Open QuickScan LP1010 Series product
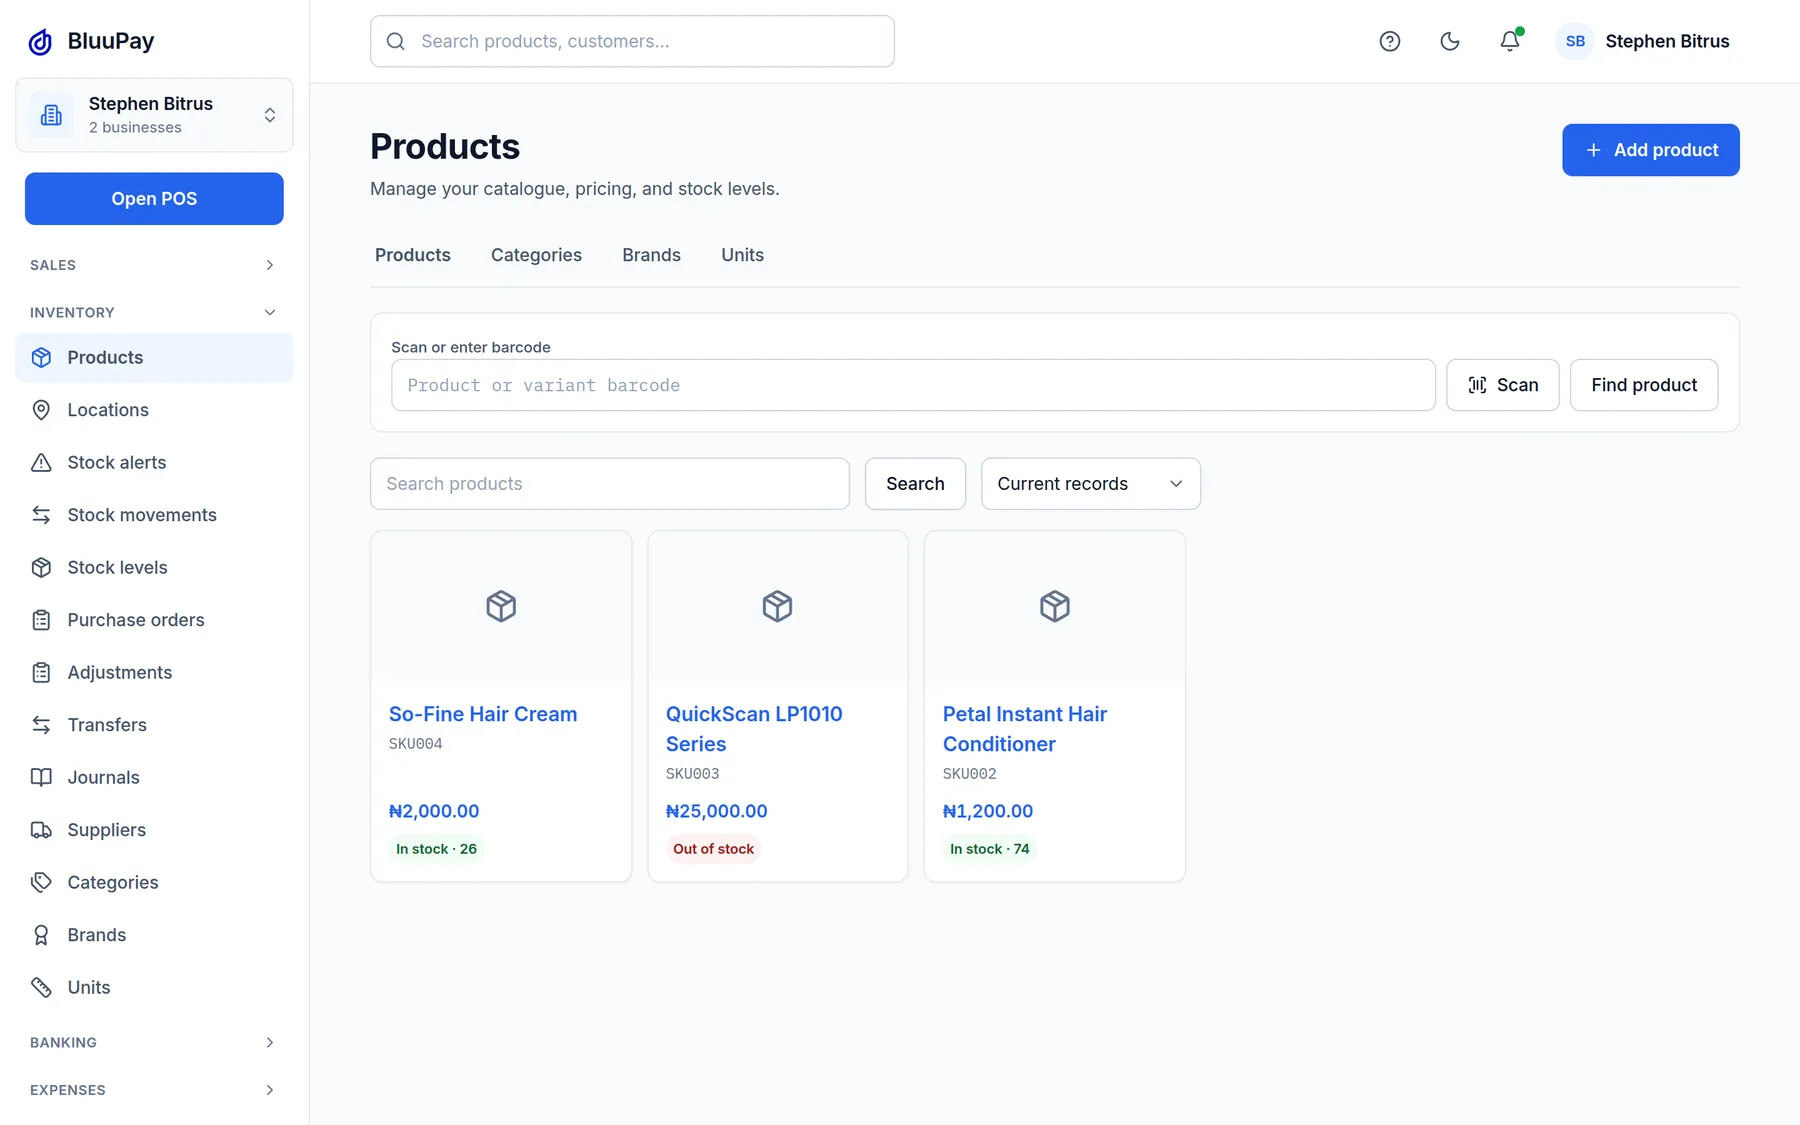Screen dimensions: 1800x1125 point(754,729)
